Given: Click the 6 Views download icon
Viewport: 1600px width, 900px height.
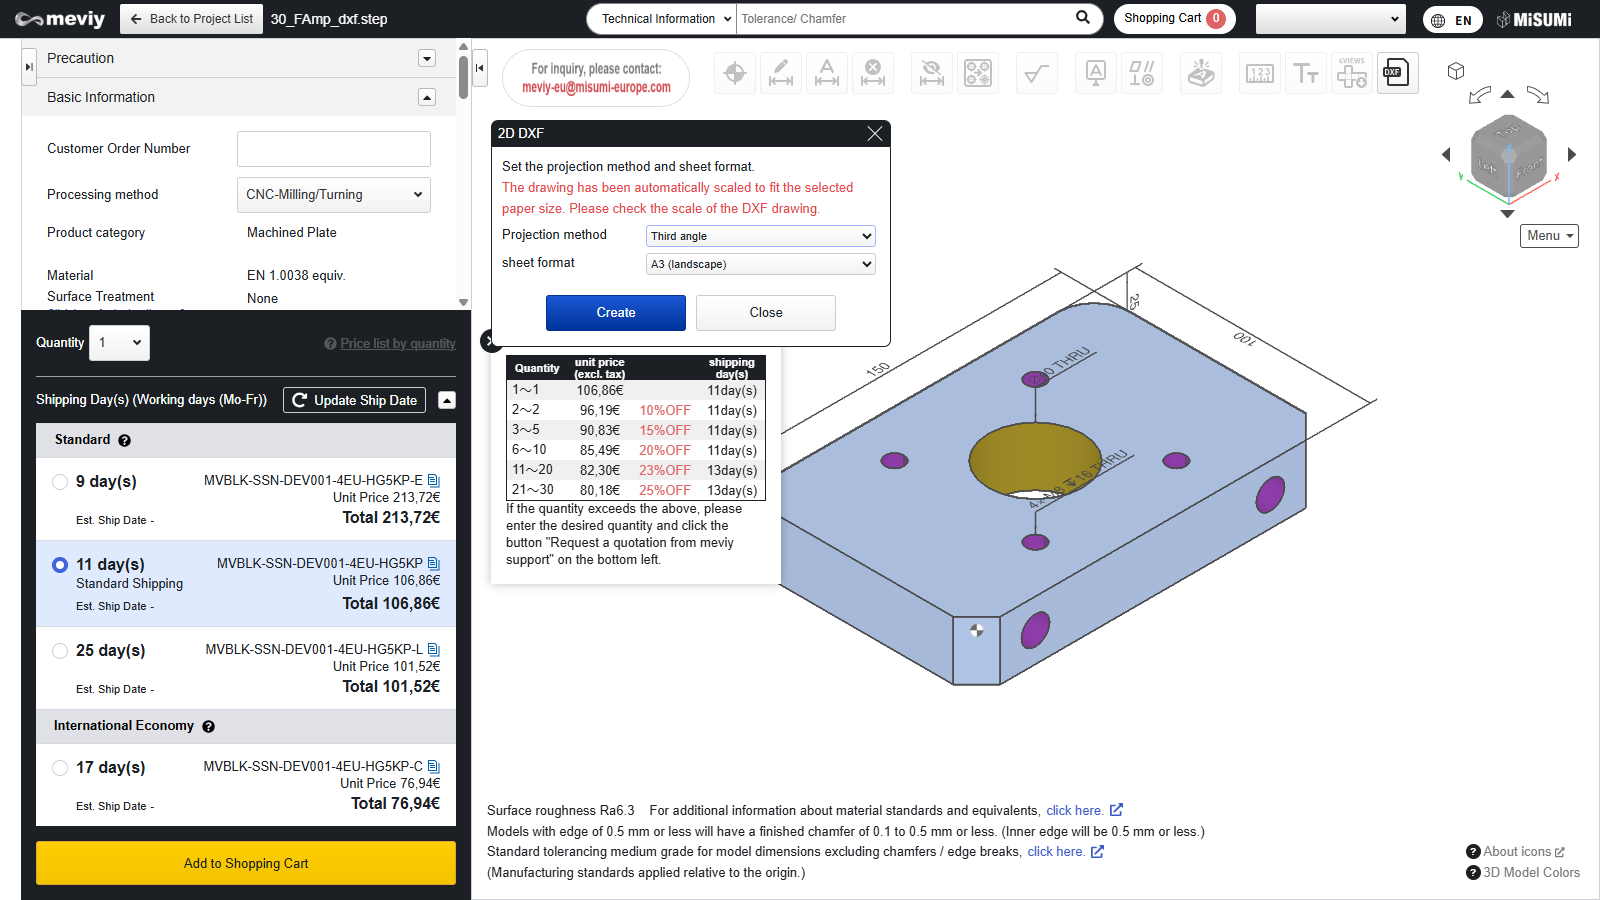Looking at the screenshot, I should coord(1351,73).
